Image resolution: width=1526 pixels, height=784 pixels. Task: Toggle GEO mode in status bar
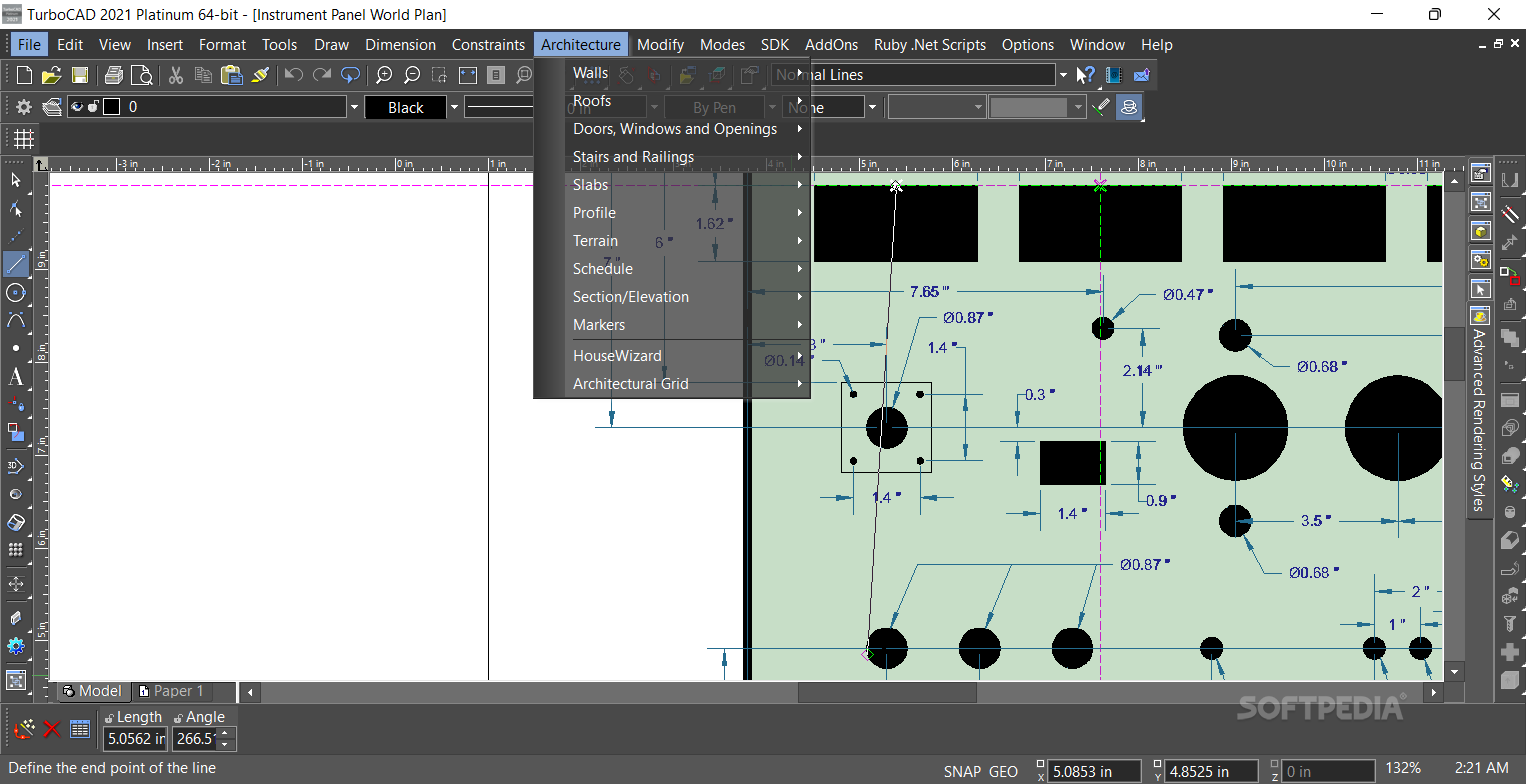pos(1003,772)
